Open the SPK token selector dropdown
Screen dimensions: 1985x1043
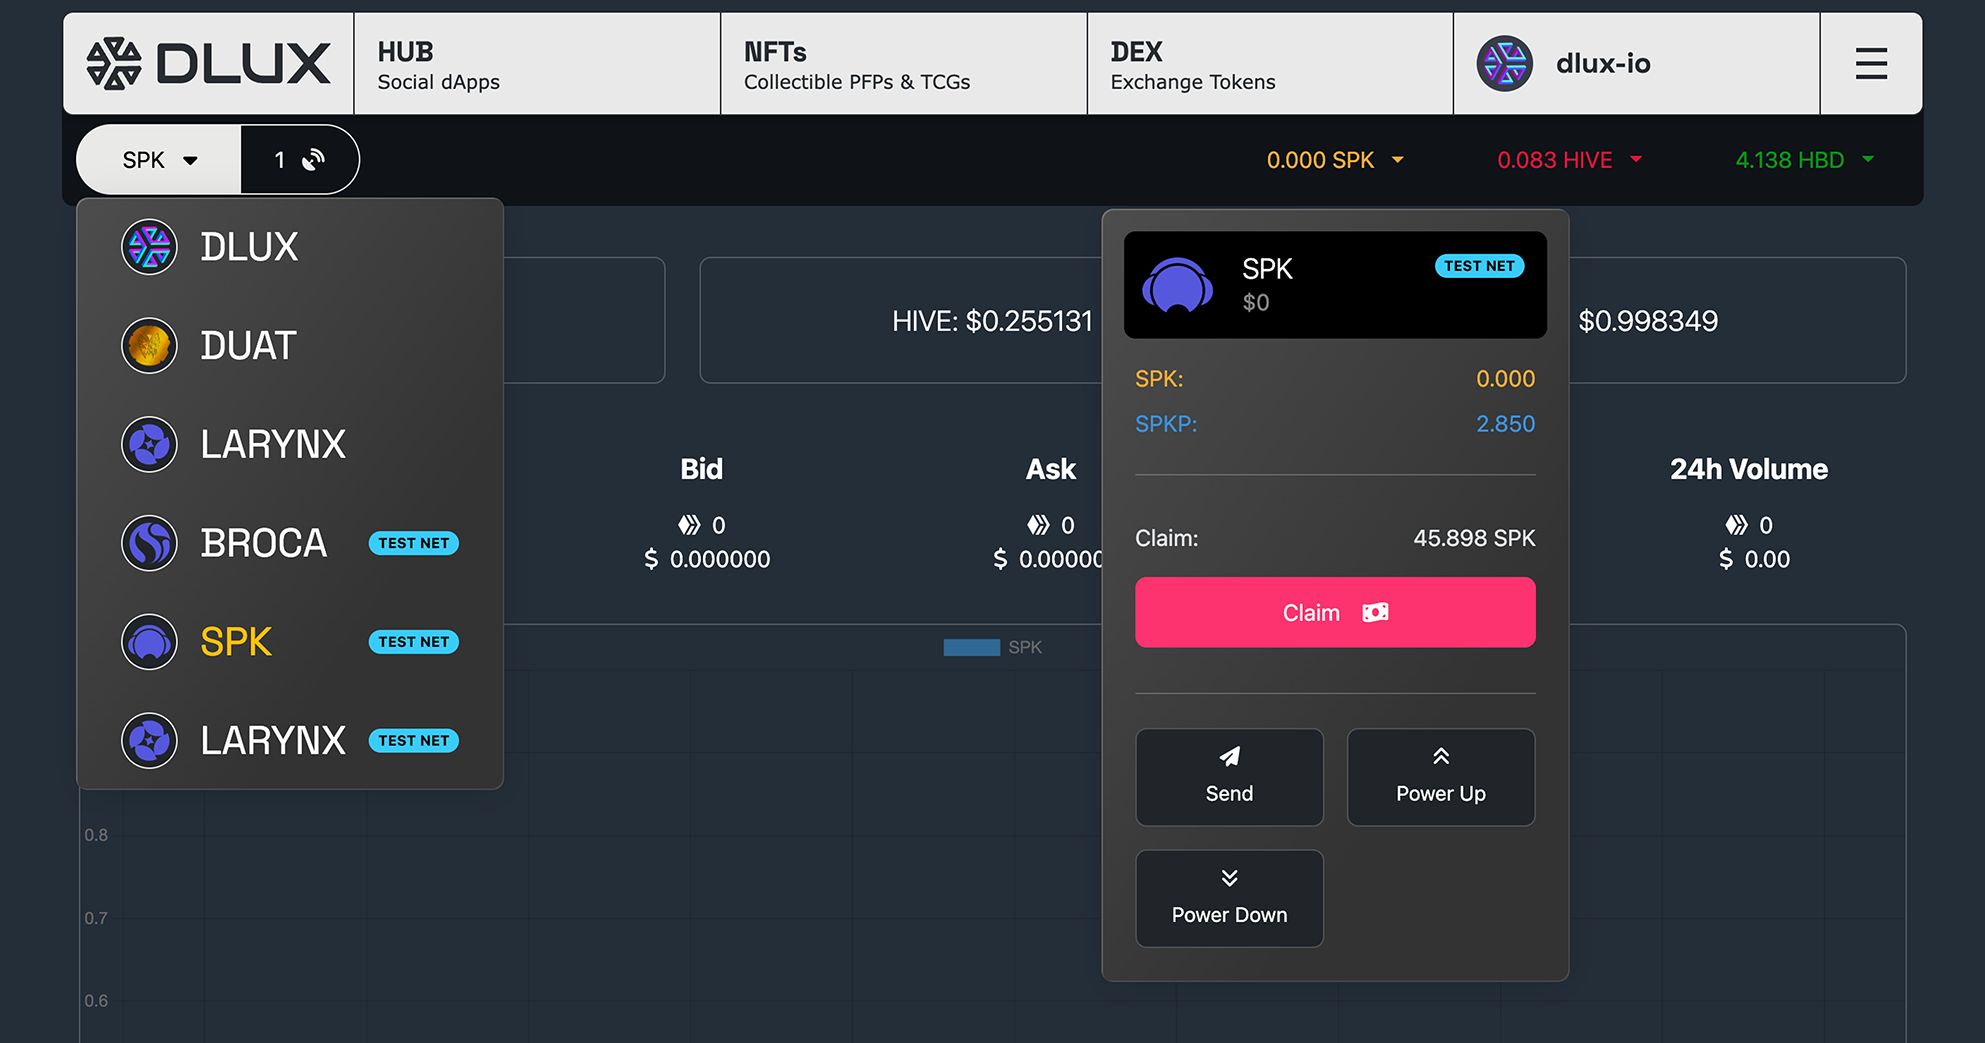coord(160,160)
